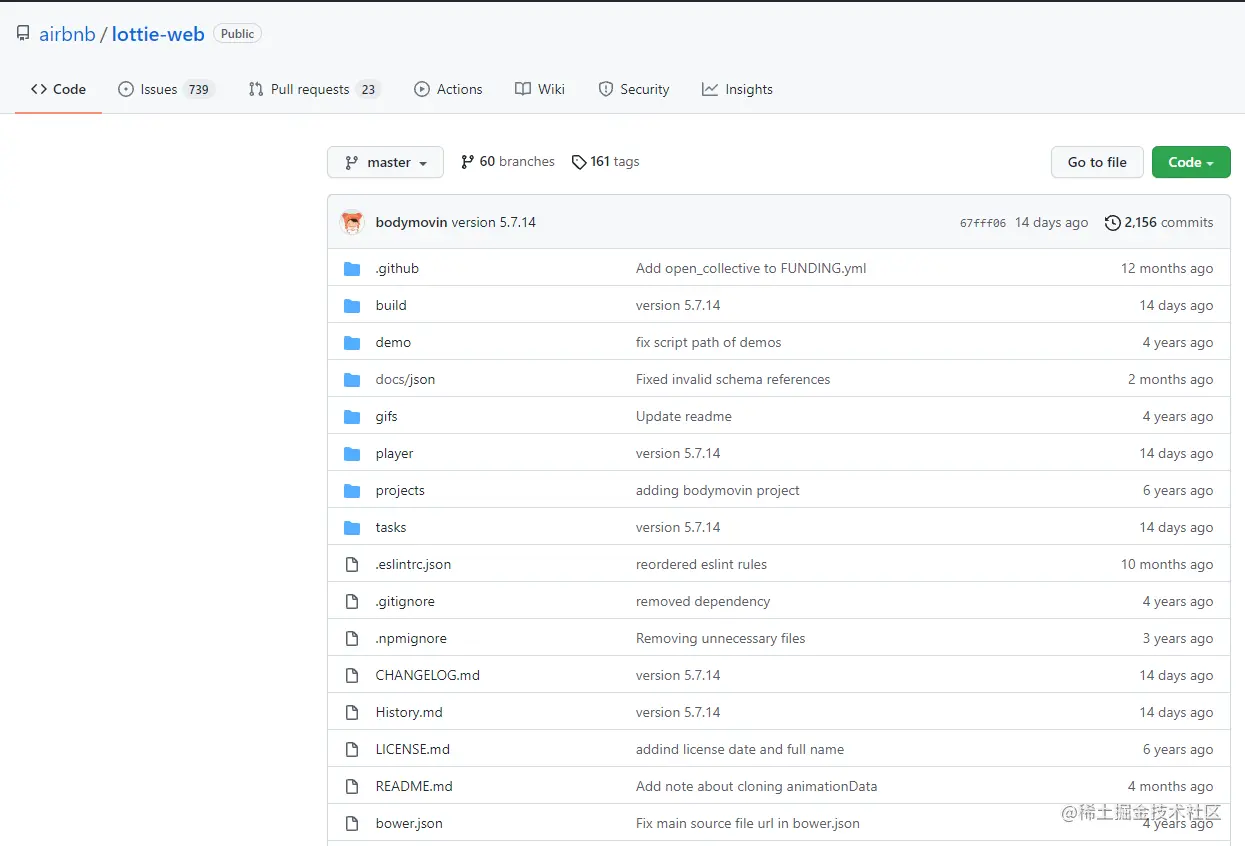Open commit 'Fixed invalid schema references'
This screenshot has height=846, width=1245.
click(x=733, y=380)
